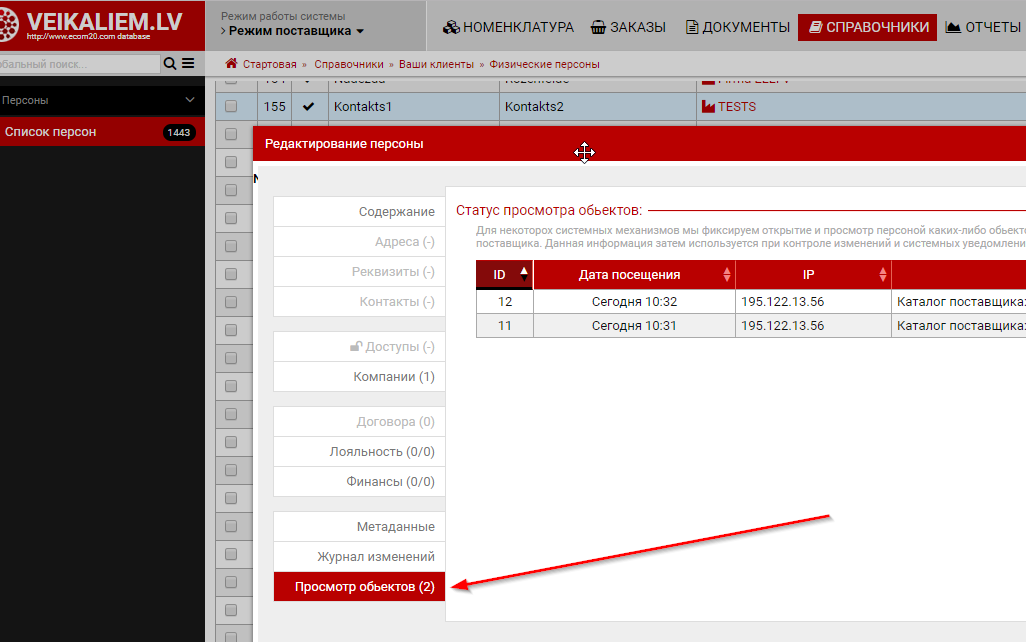The height and width of the screenshot is (642, 1026).
Task: Toggle checkbox in row above Kontakts1
Action: (231, 79)
